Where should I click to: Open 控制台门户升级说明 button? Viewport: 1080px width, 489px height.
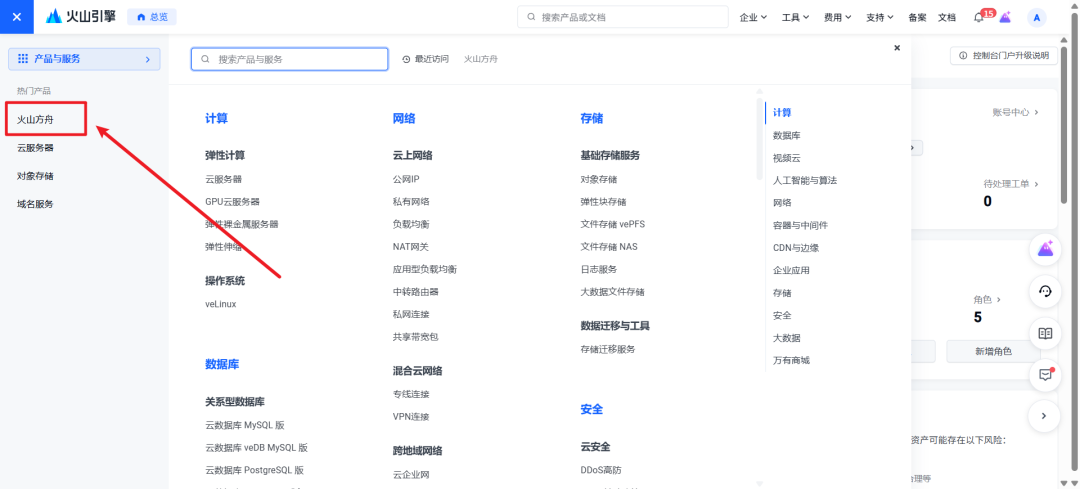click(1004, 56)
